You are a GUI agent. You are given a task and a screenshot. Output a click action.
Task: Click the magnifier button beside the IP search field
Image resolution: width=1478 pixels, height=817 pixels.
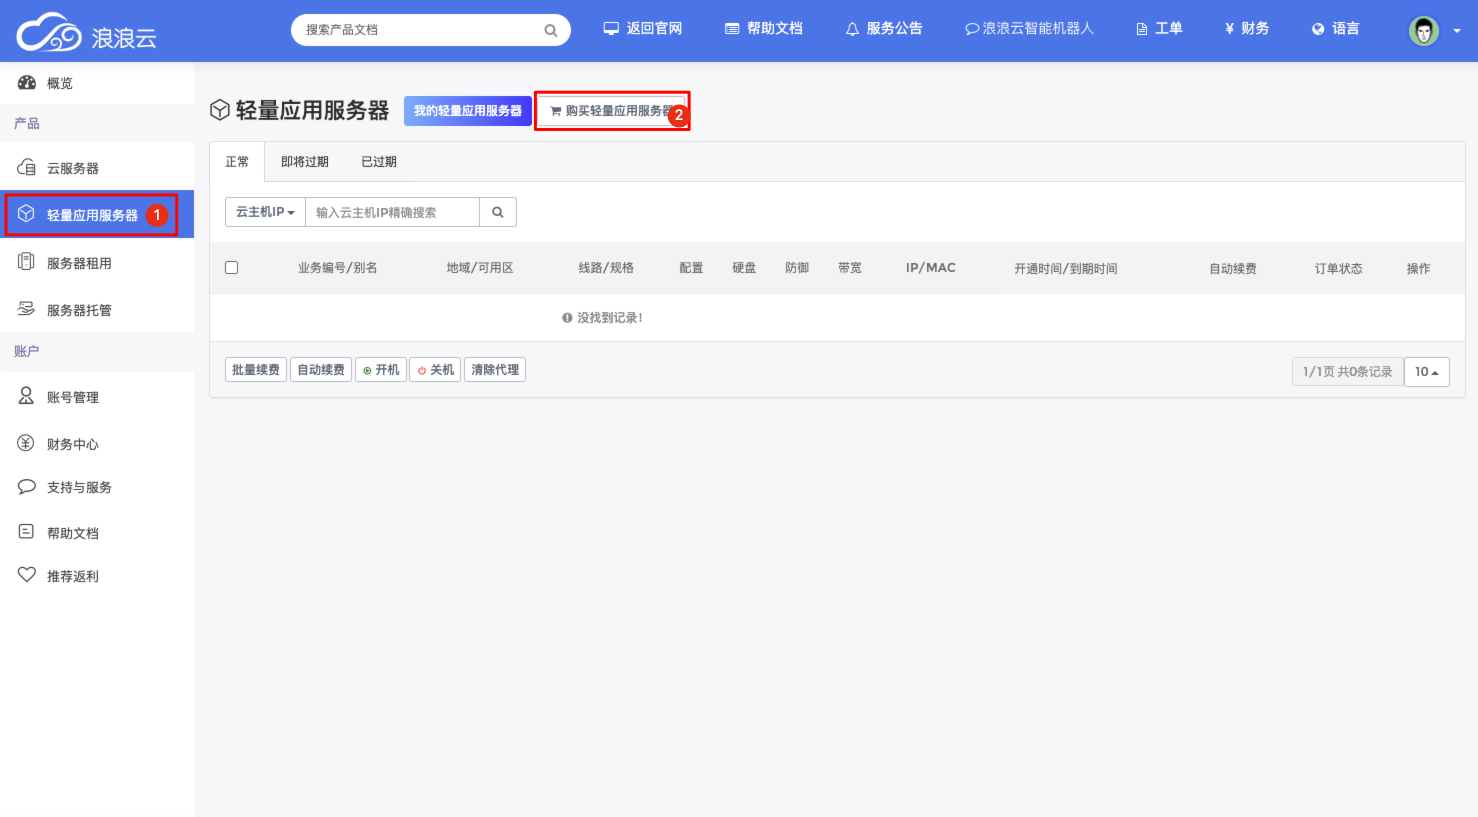click(x=498, y=212)
